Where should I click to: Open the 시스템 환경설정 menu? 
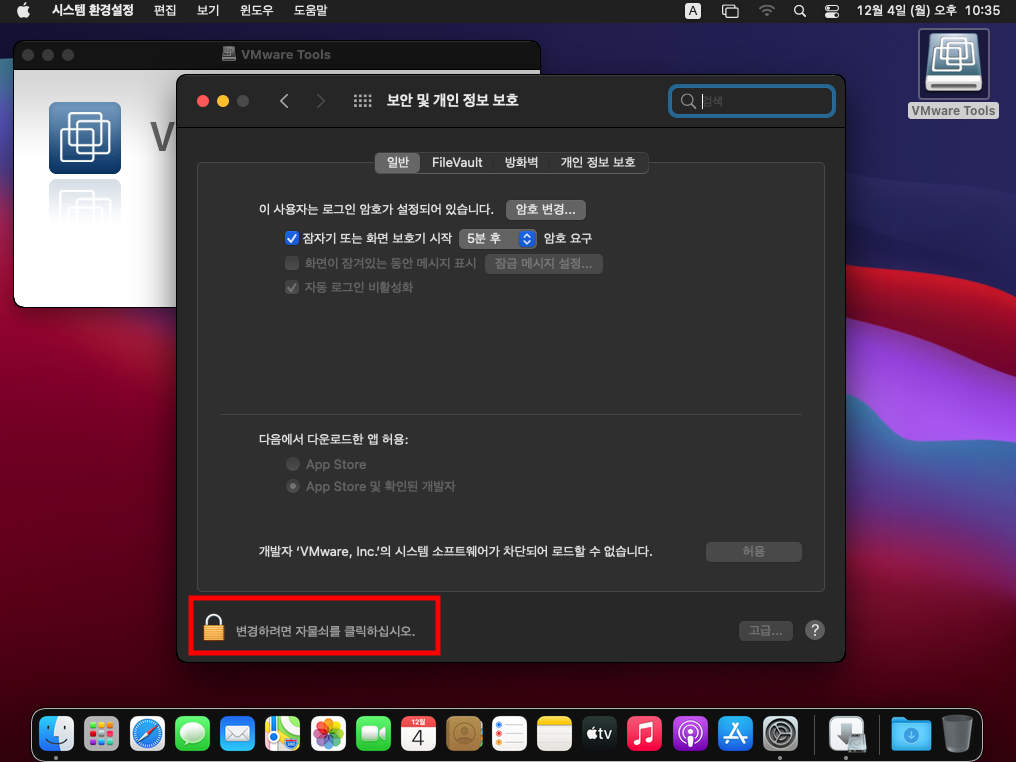[93, 11]
